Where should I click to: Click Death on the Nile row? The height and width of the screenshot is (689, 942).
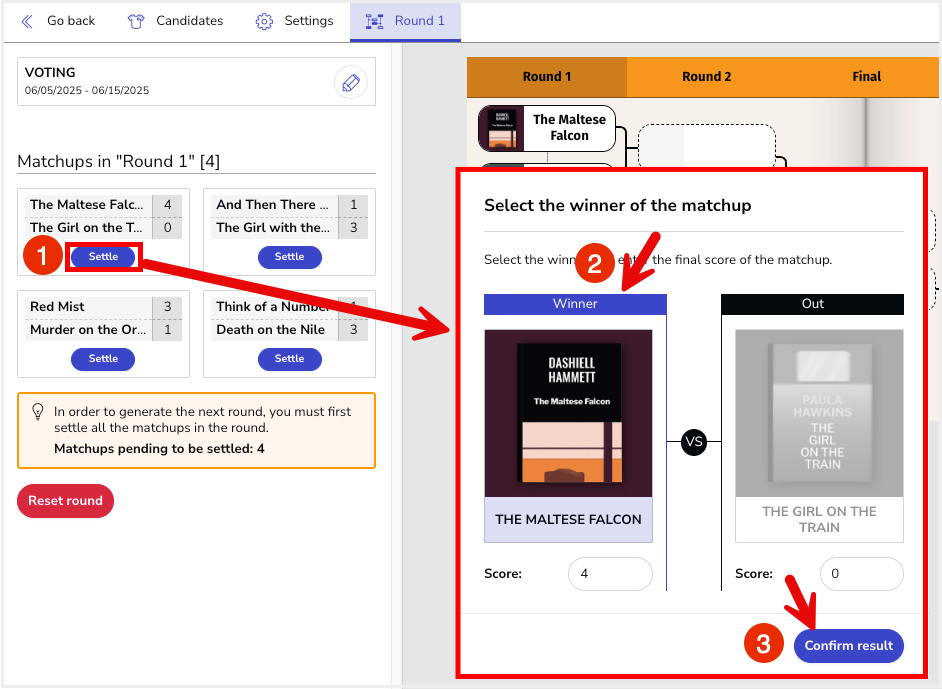point(292,330)
